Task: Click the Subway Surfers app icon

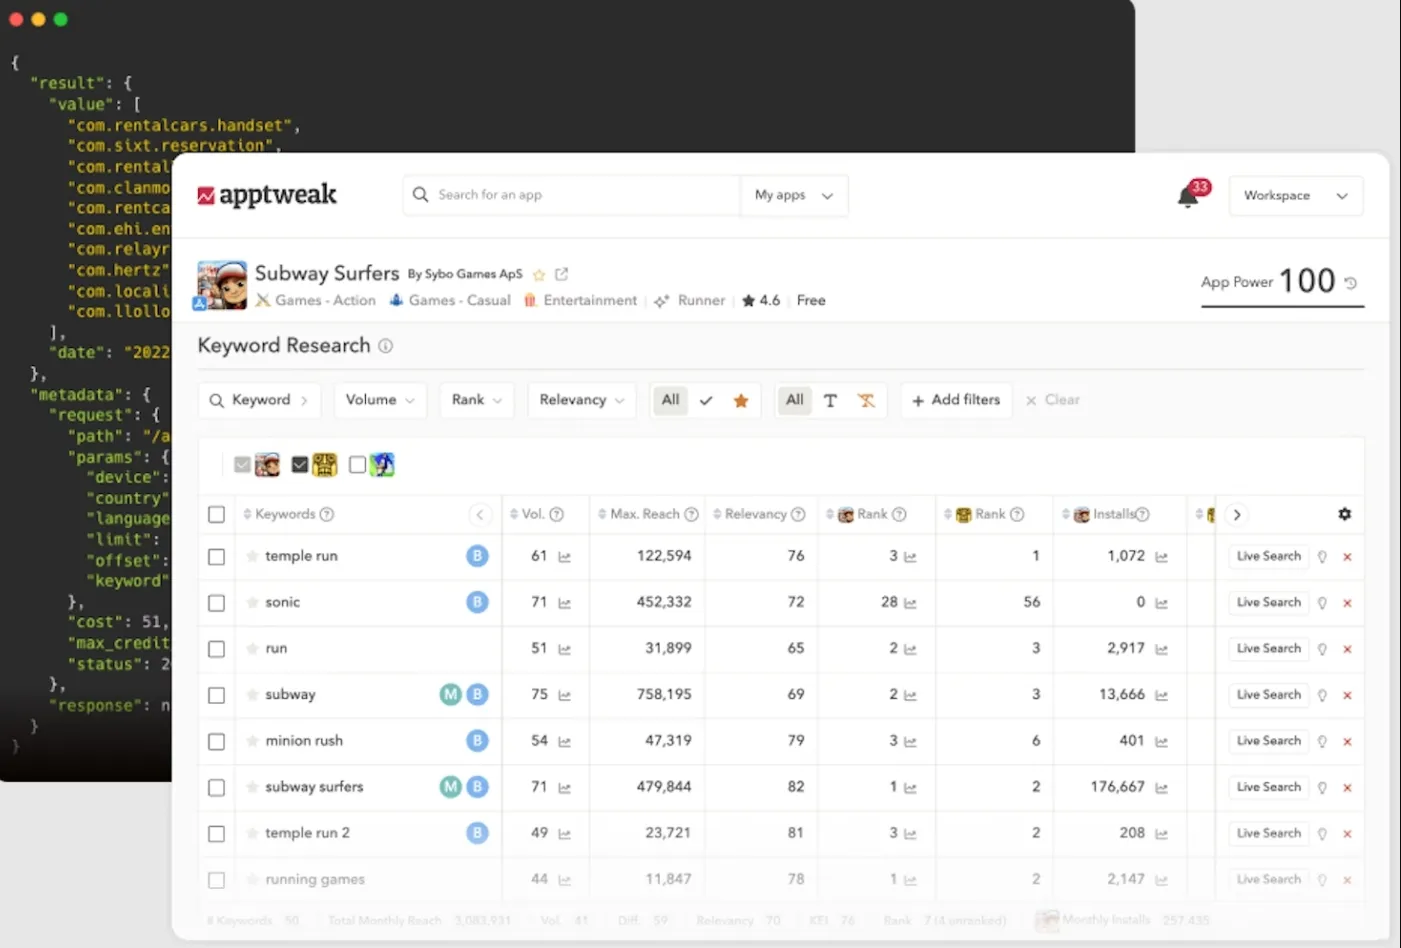Action: click(221, 285)
